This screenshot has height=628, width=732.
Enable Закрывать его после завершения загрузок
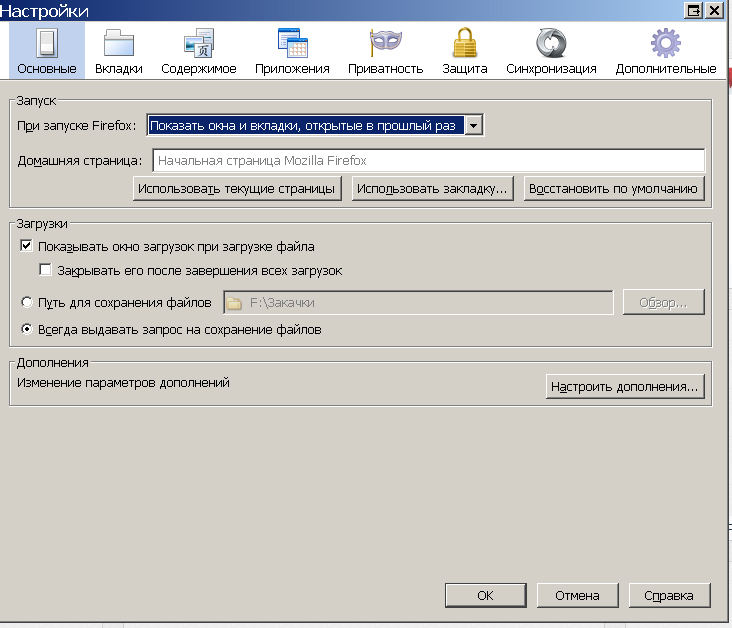tap(45, 270)
